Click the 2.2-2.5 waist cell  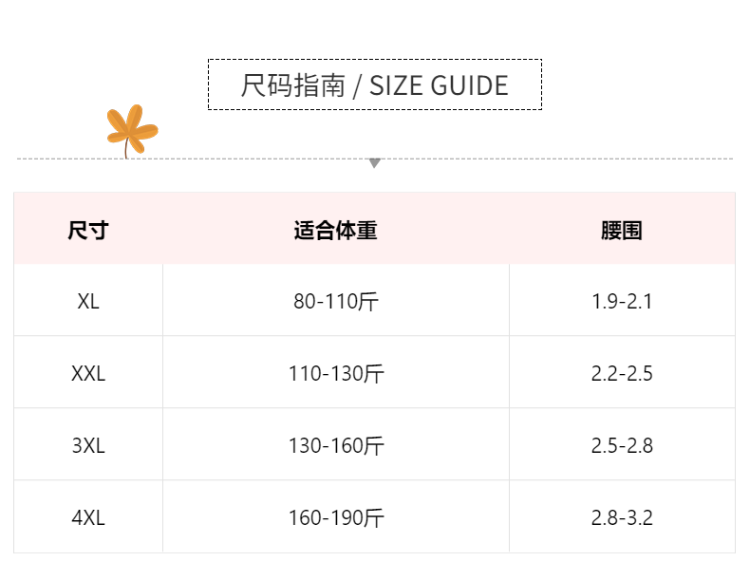[x=621, y=374]
